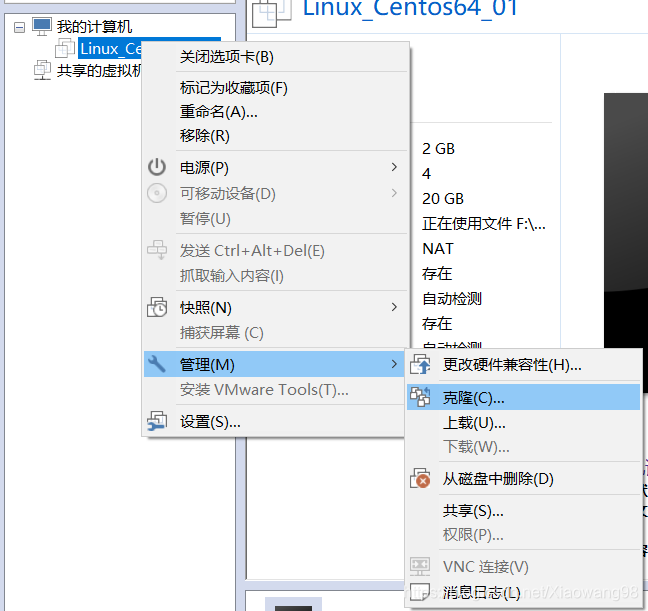The width and height of the screenshot is (648, 611).
Task: Click 自动检测 value below NAT row
Action: tap(452, 298)
